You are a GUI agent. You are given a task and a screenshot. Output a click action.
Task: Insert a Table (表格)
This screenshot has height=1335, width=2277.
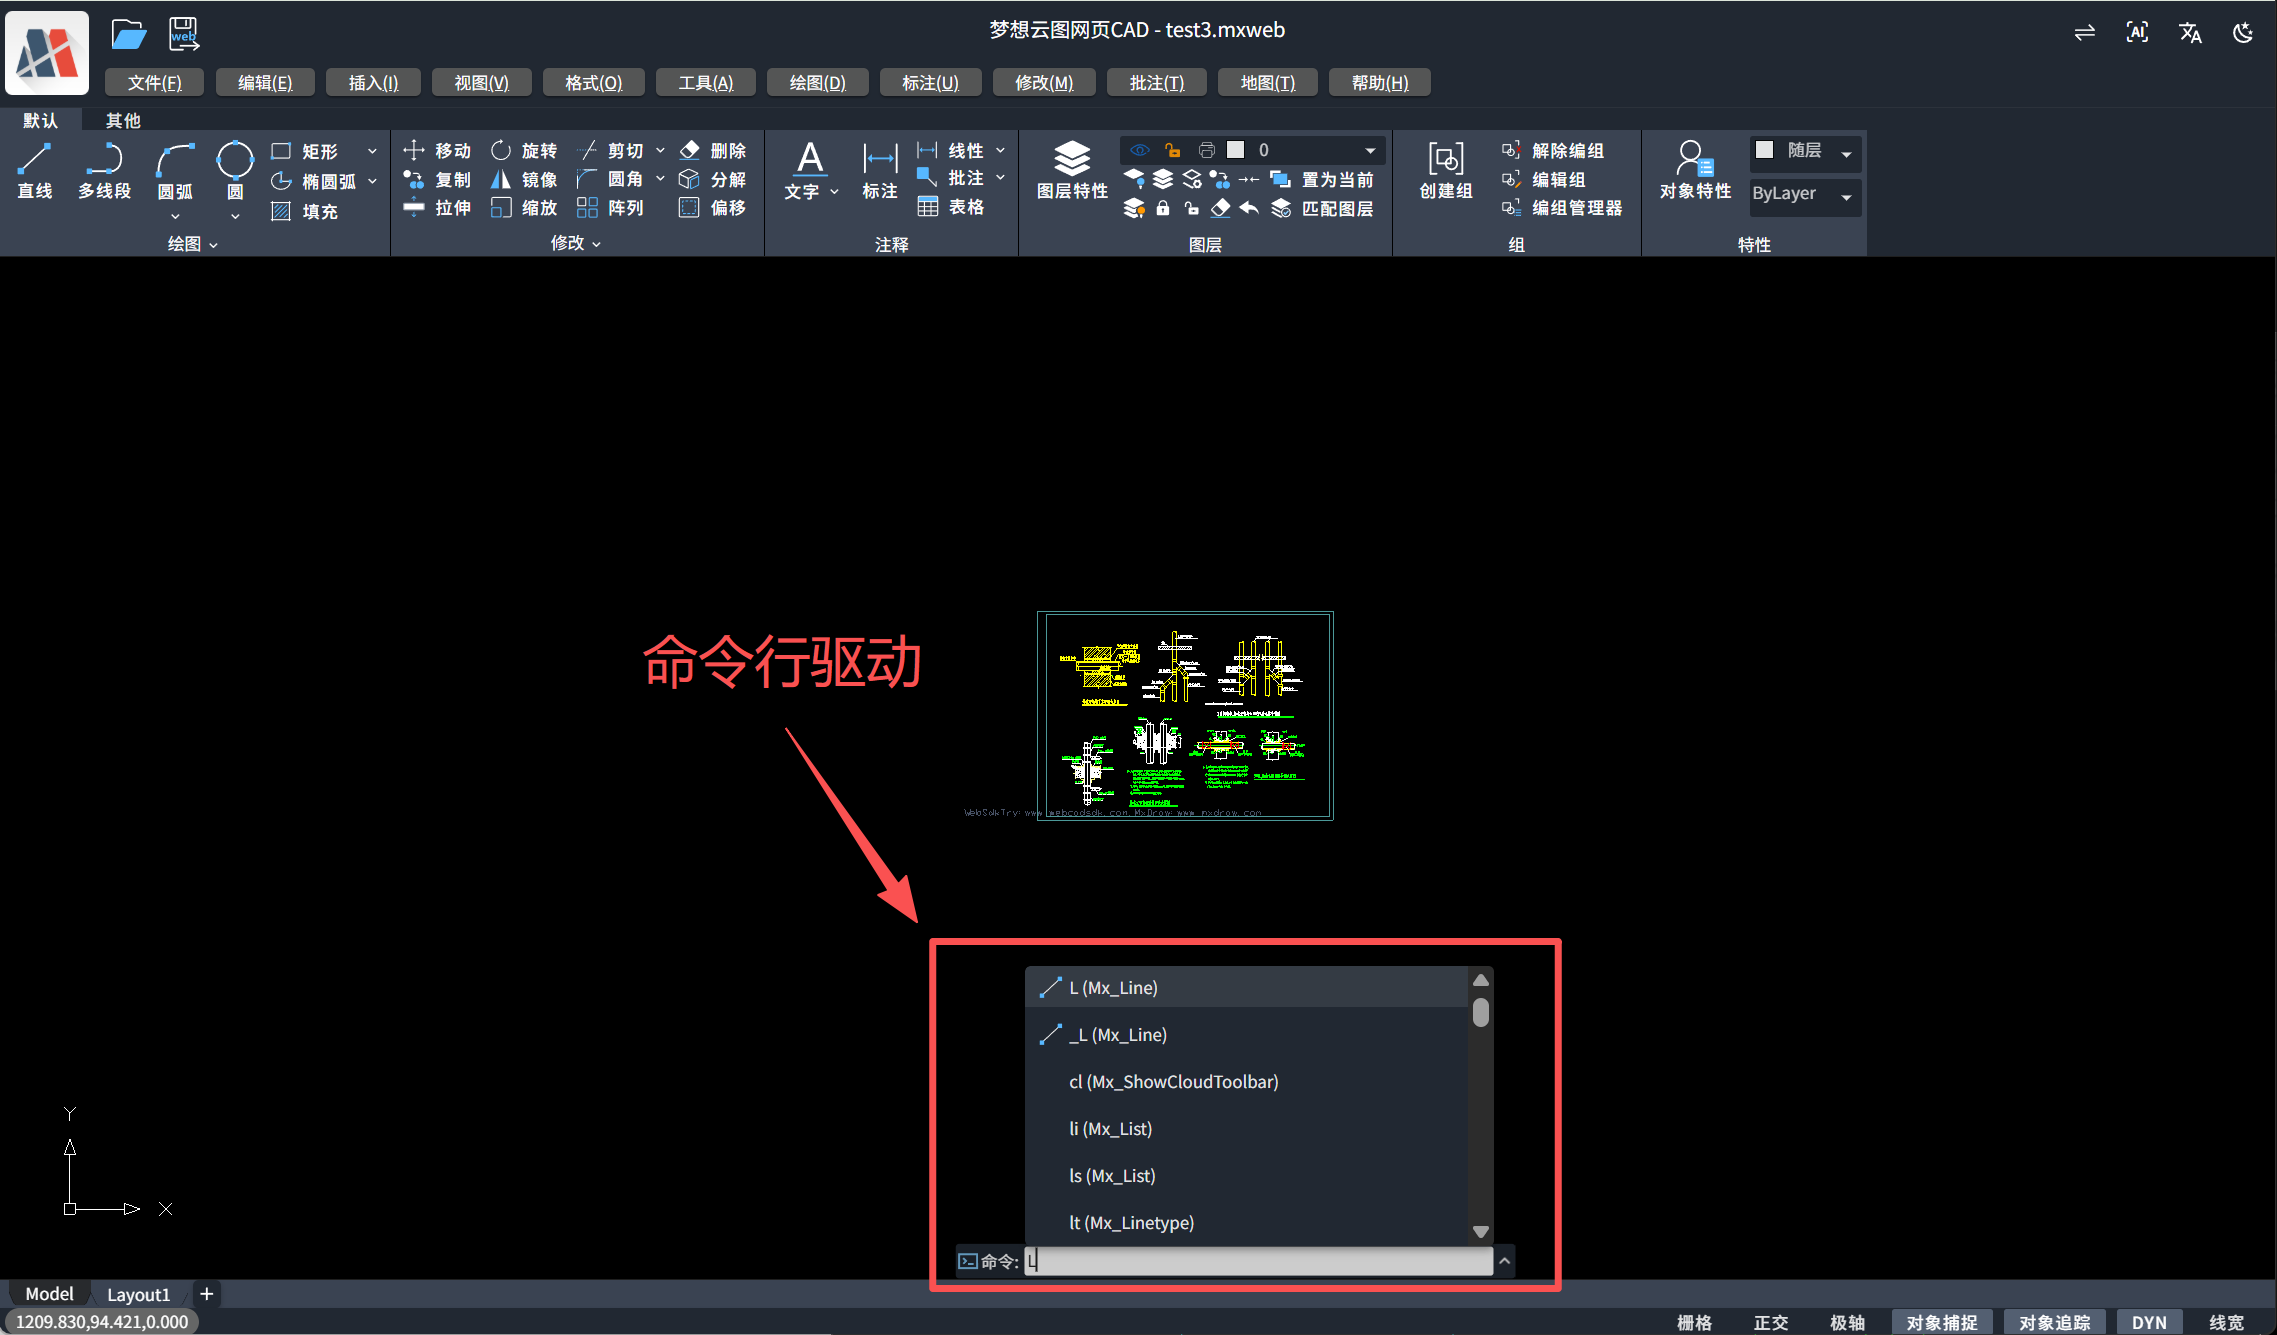coord(951,207)
